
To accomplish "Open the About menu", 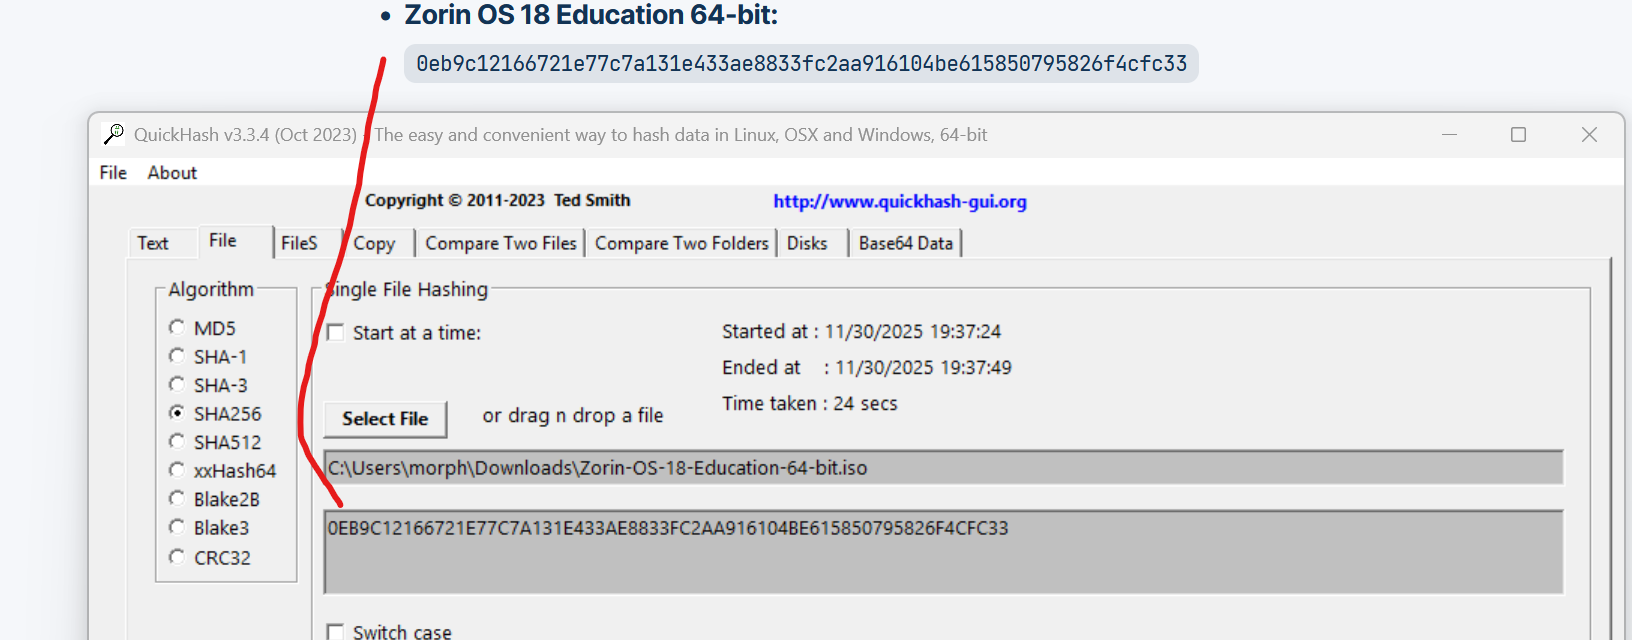I will [172, 173].
